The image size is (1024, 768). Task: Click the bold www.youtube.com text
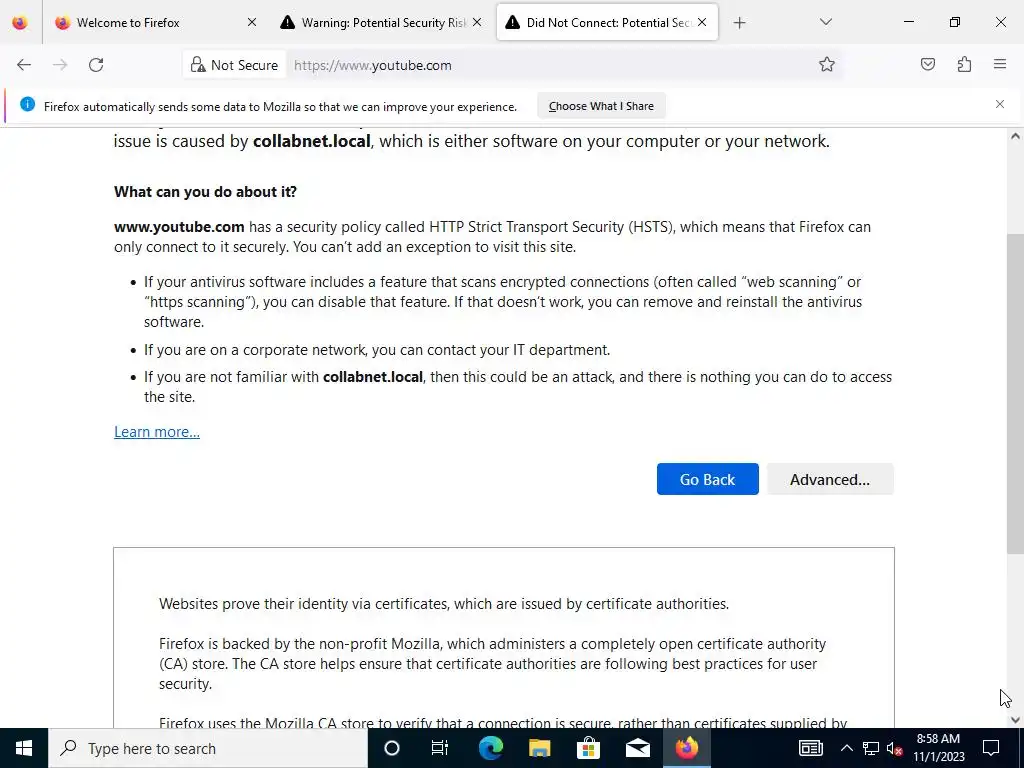[x=179, y=227]
